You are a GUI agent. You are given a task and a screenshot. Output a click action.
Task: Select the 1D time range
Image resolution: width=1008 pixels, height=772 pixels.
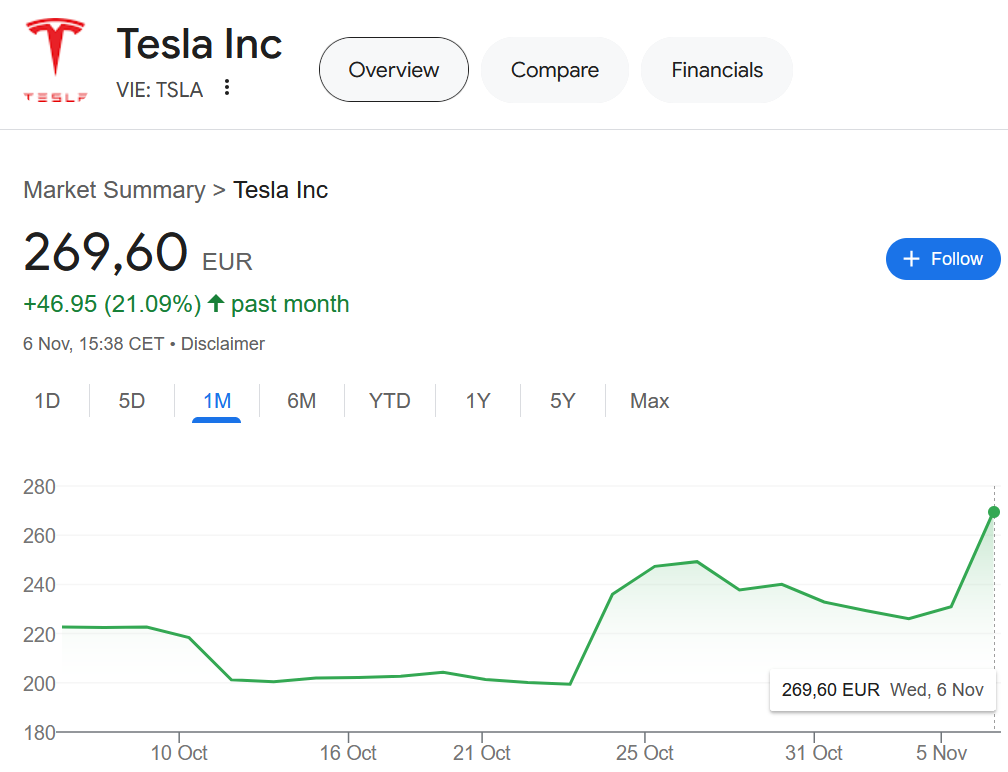pyautogui.click(x=46, y=400)
